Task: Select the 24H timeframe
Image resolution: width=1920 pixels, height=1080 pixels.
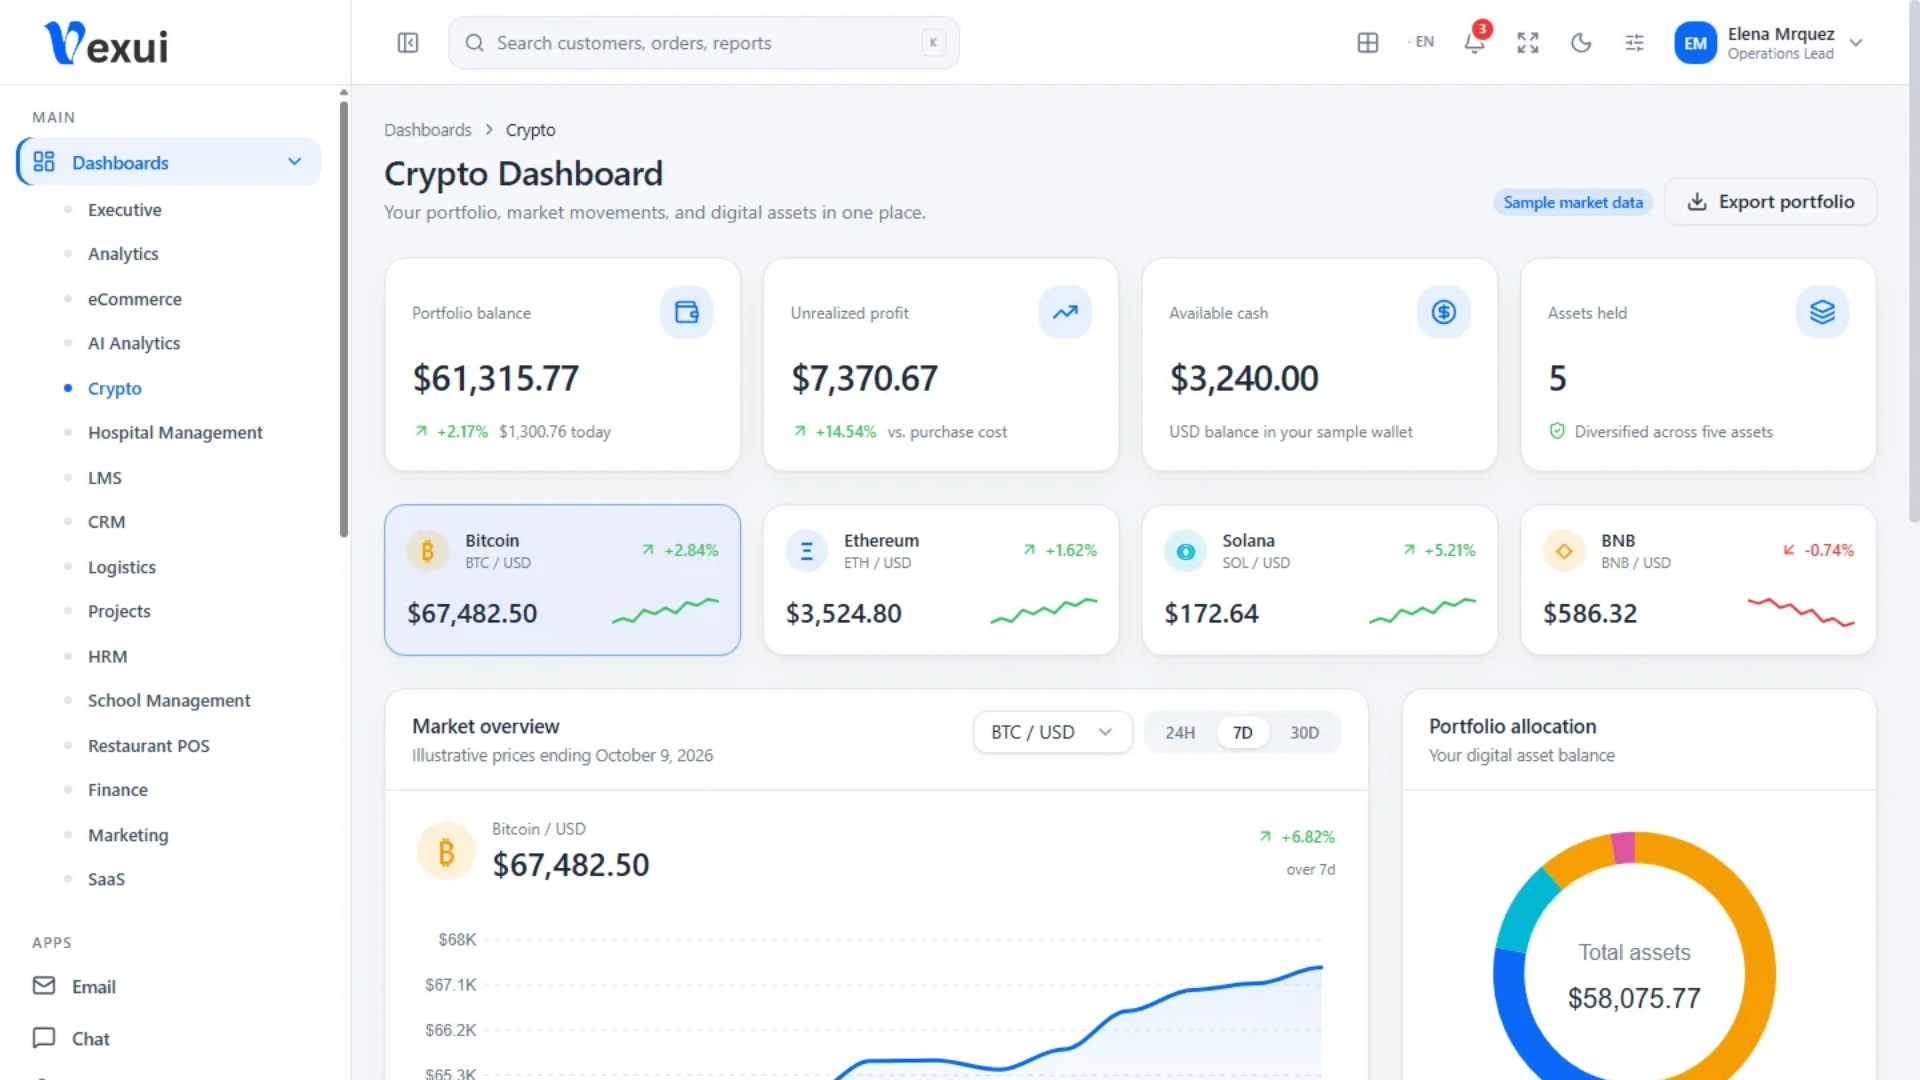Action: click(1180, 732)
